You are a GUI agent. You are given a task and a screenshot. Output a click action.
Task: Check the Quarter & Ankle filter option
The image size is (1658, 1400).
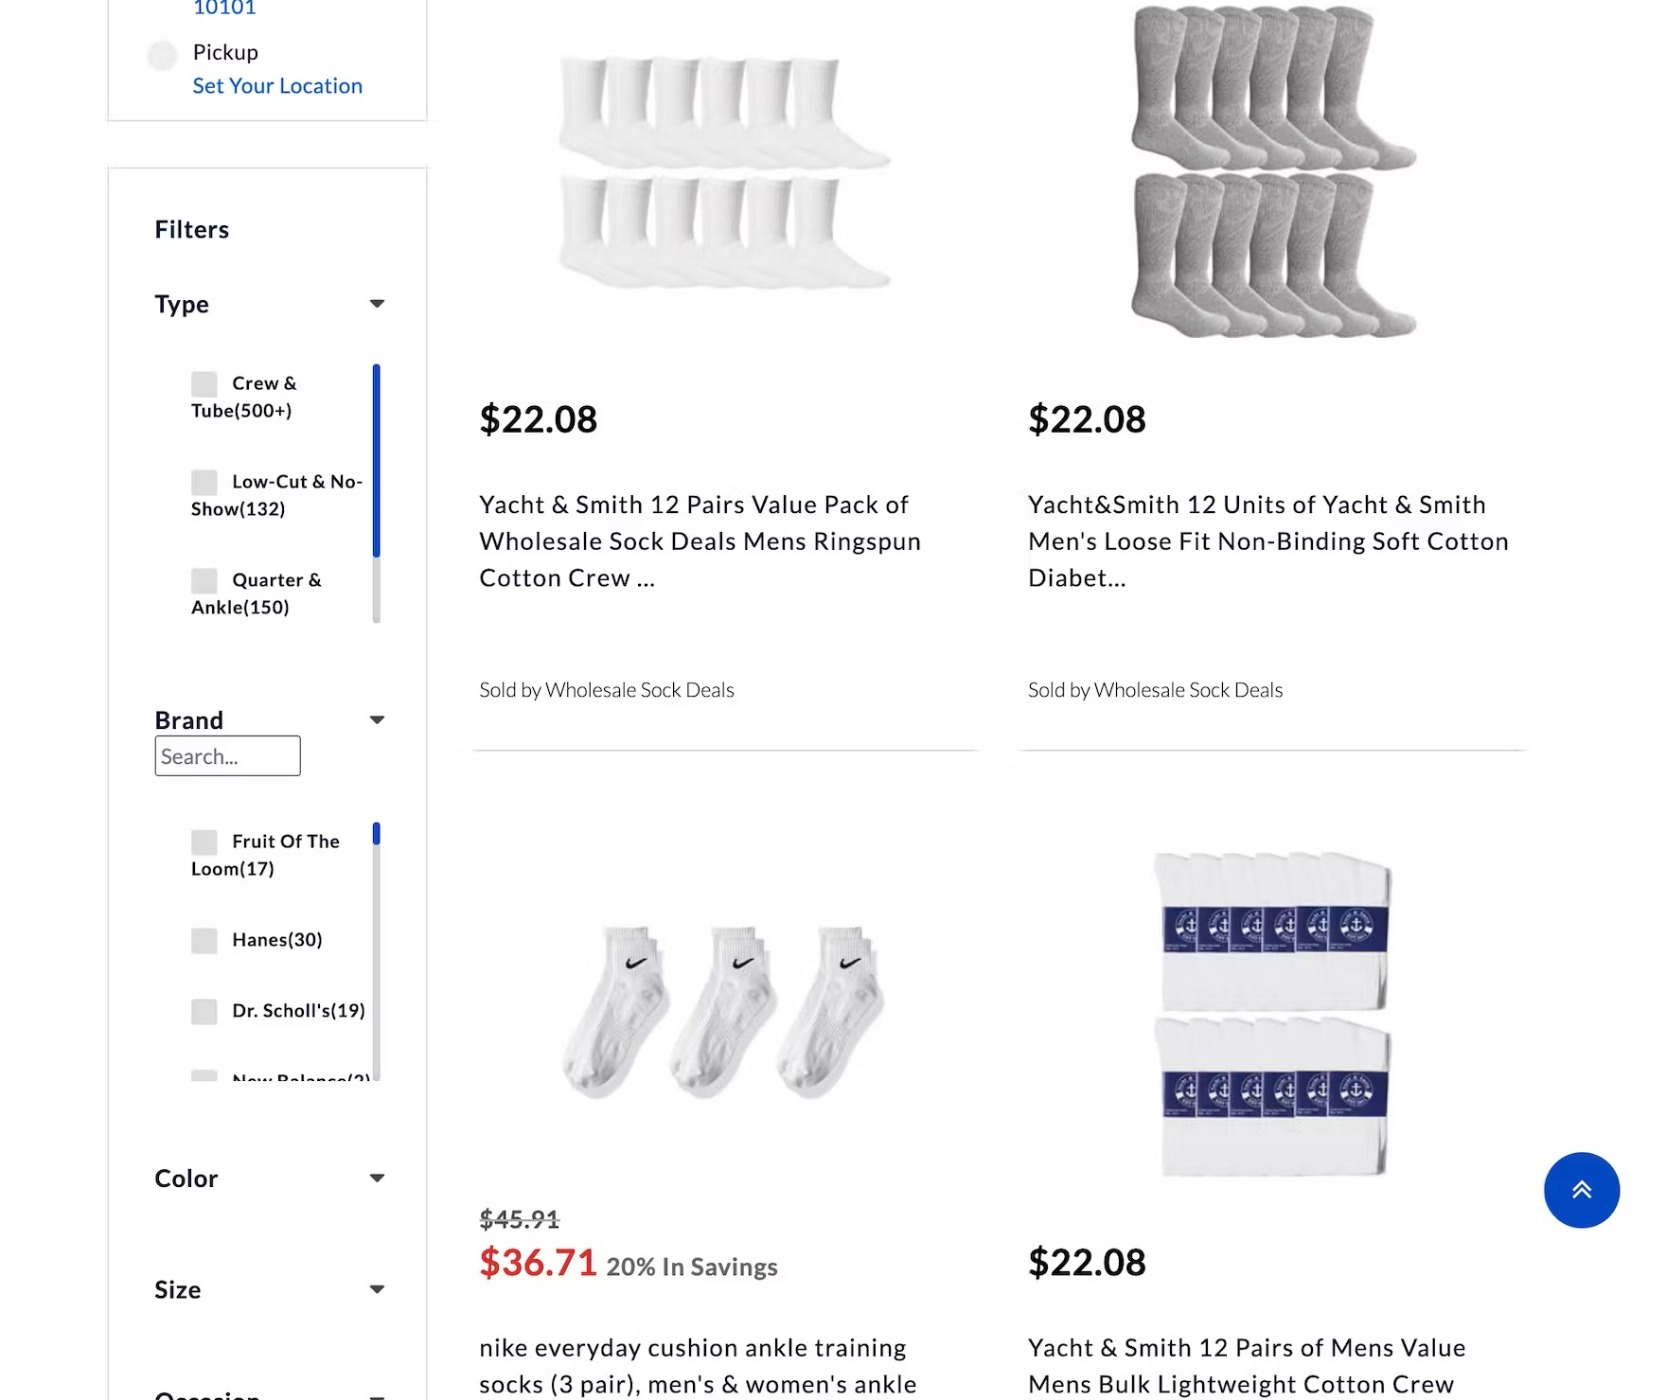(204, 581)
